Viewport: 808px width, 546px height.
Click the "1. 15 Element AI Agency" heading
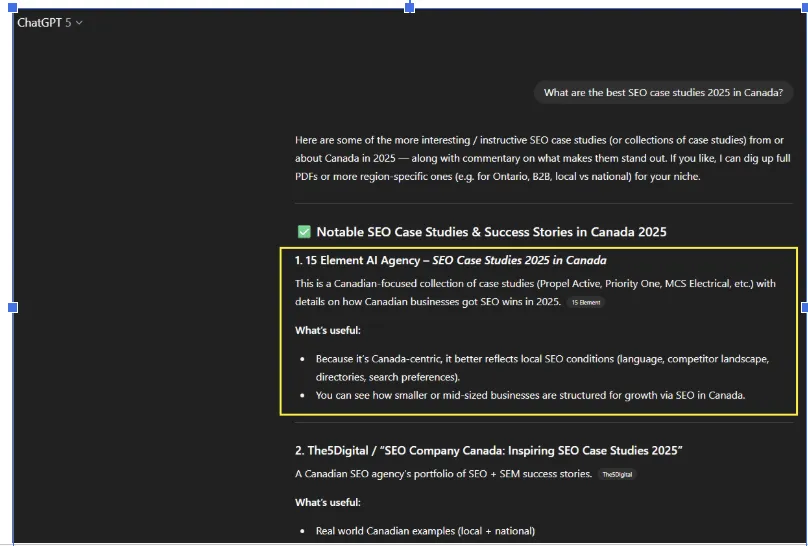pyautogui.click(x=450, y=261)
